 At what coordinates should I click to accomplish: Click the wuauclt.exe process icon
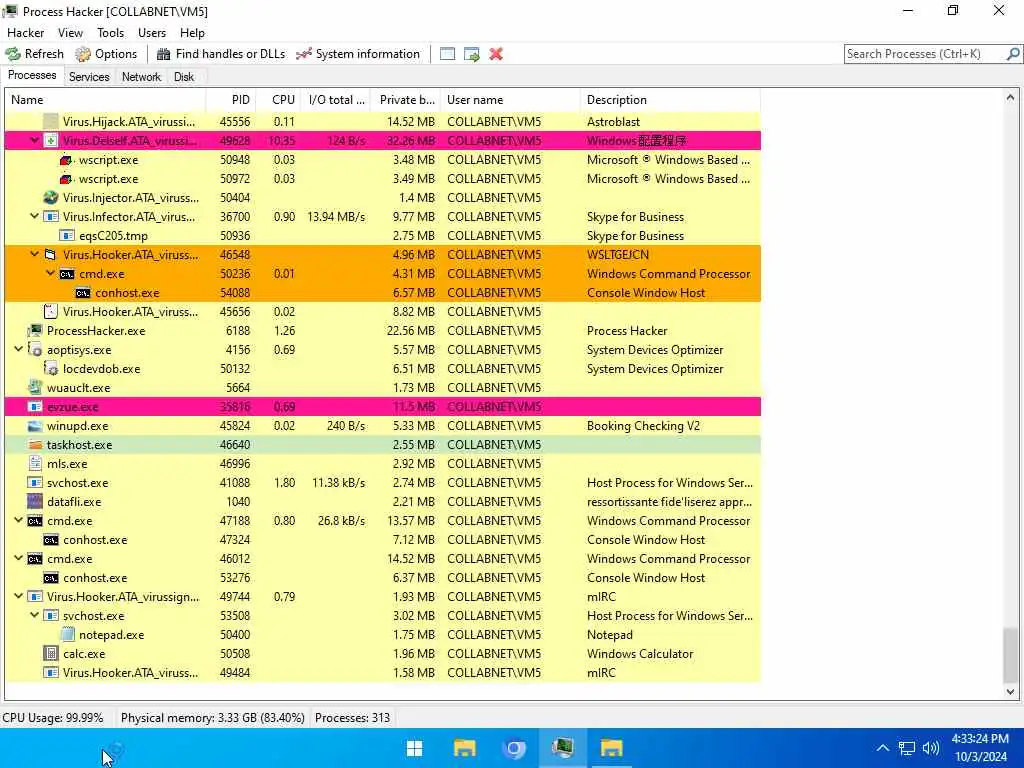click(x=35, y=387)
